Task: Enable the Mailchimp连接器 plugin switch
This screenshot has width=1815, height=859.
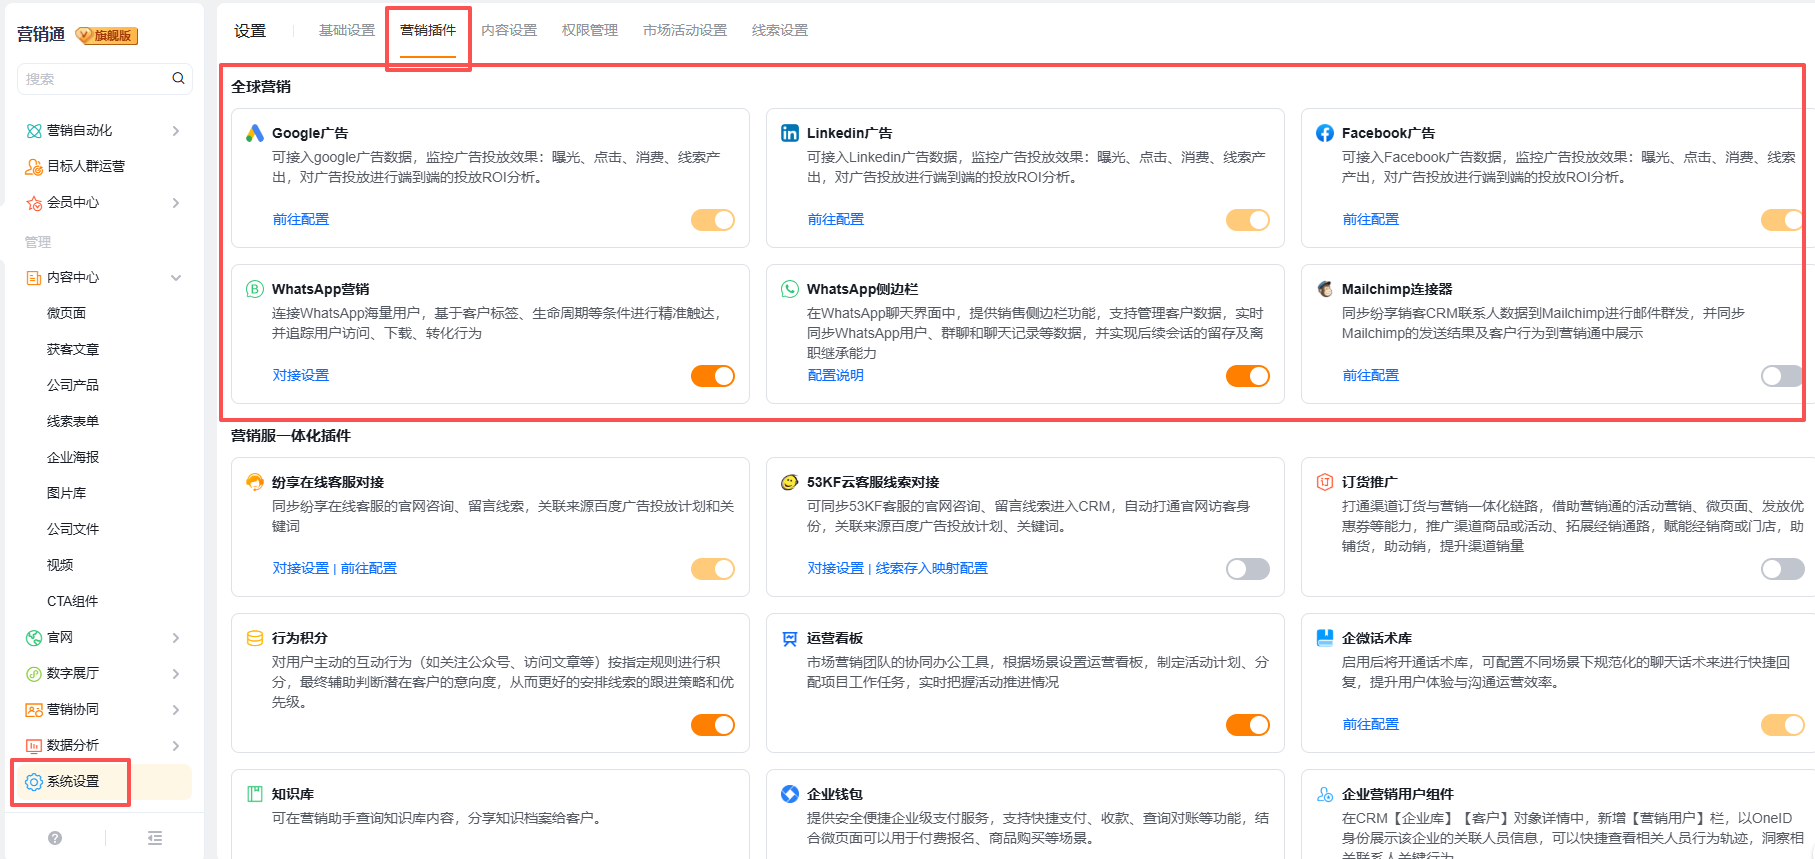Action: click(1783, 376)
